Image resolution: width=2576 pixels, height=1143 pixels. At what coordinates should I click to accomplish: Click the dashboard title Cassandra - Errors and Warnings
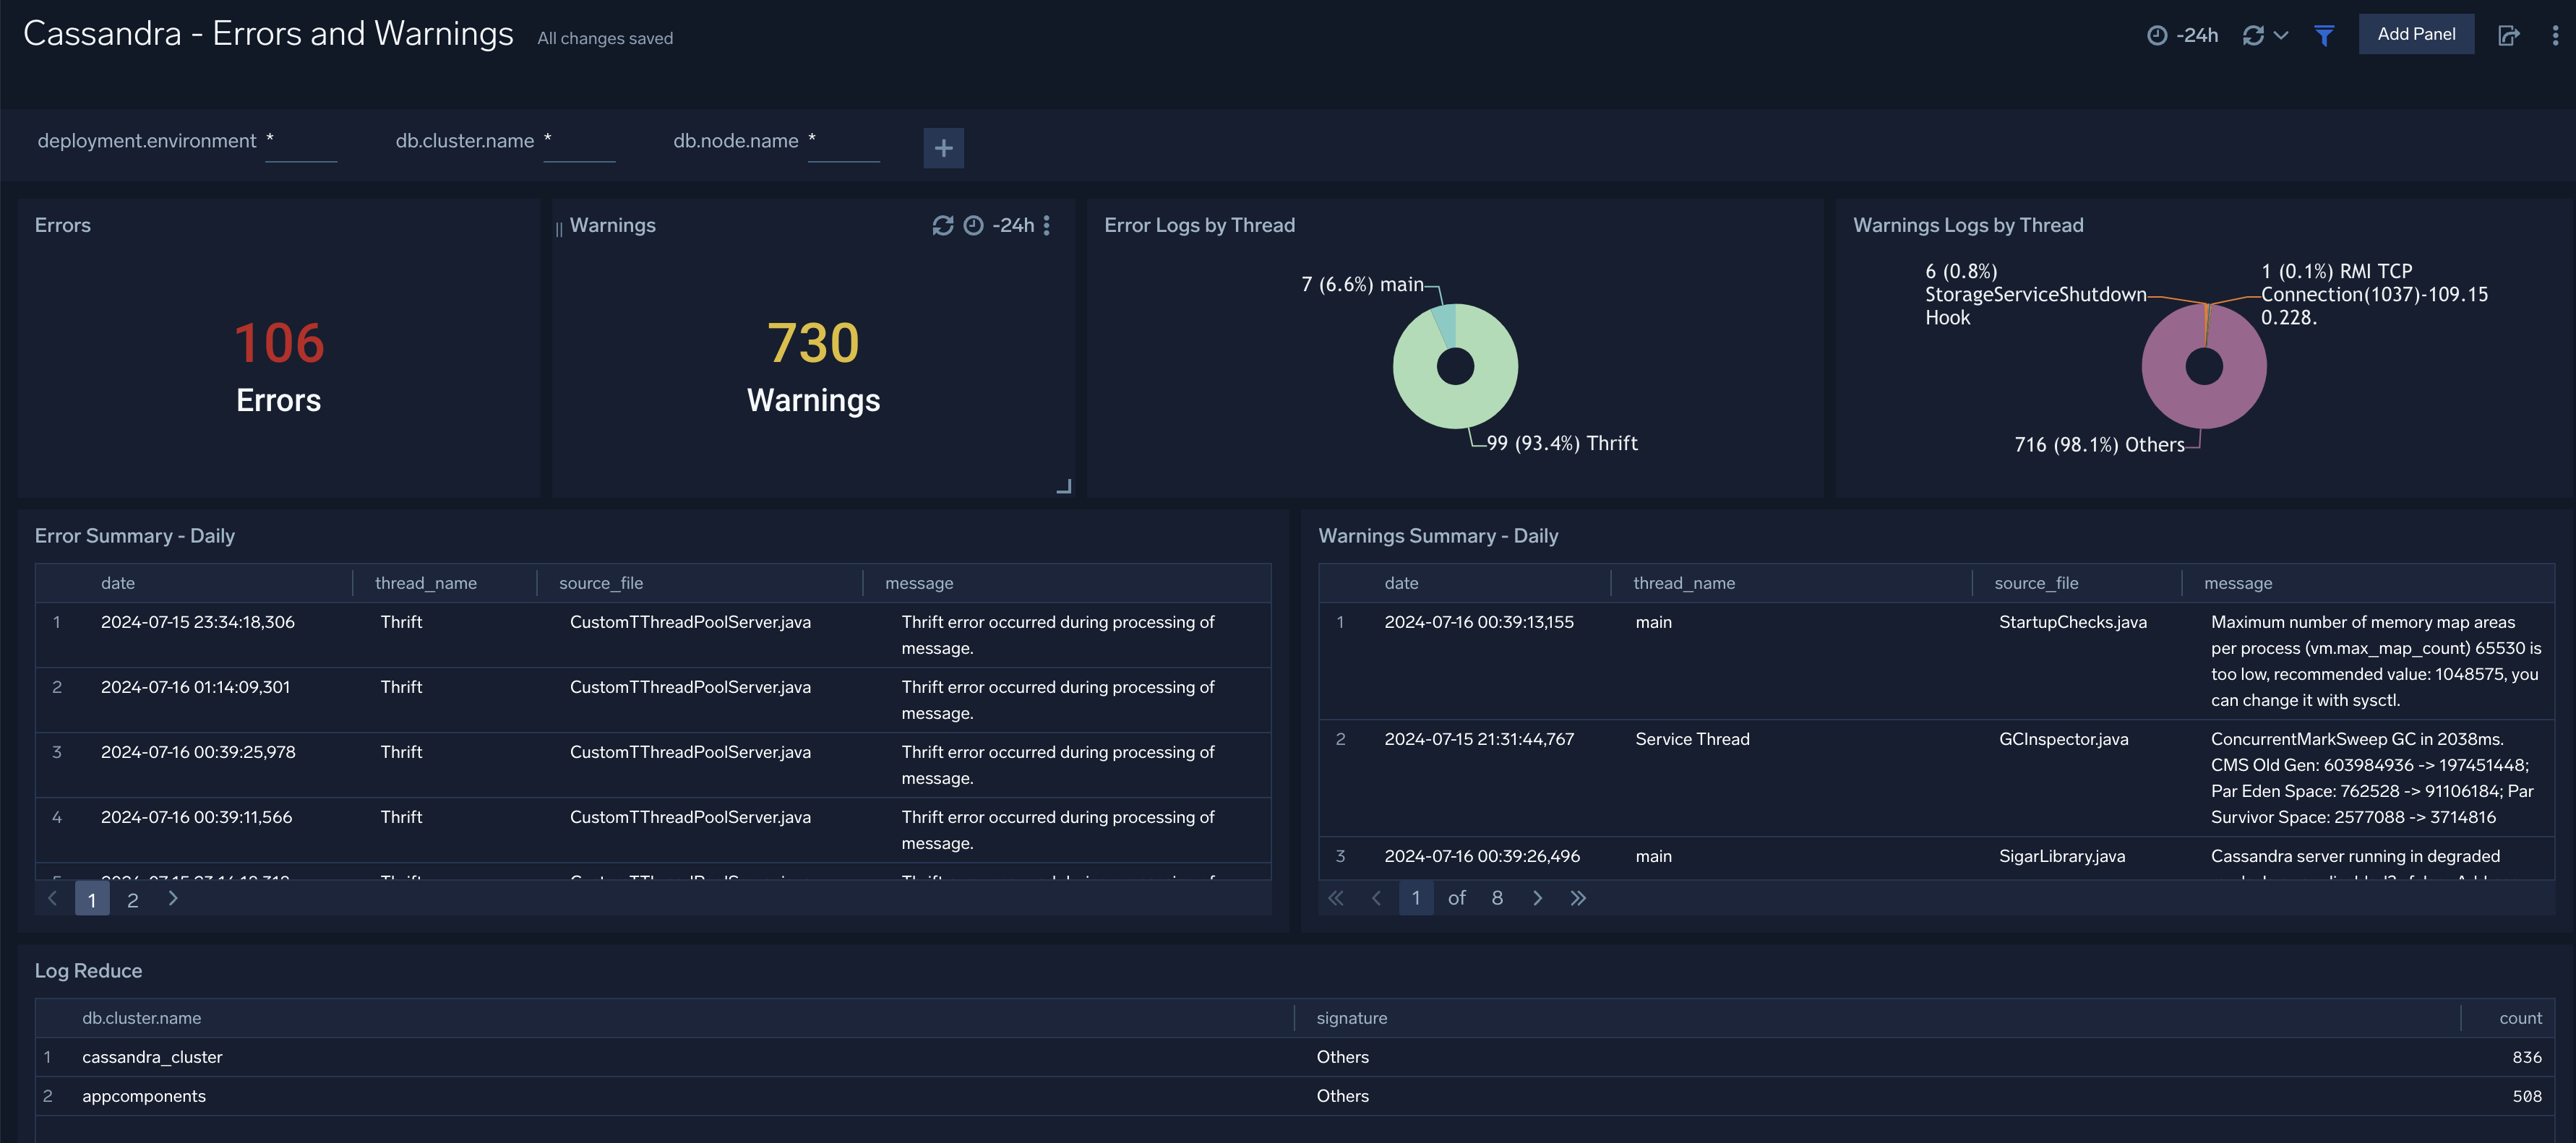(268, 34)
